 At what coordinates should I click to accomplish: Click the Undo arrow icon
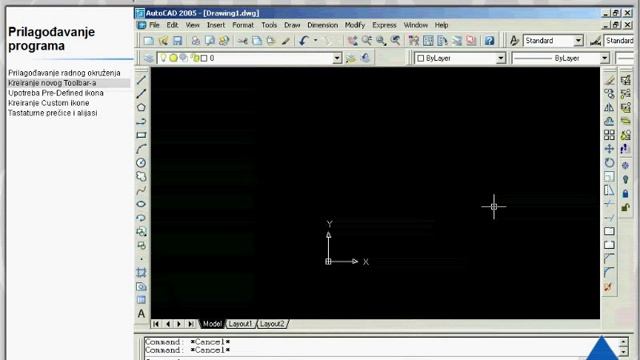click(x=303, y=41)
